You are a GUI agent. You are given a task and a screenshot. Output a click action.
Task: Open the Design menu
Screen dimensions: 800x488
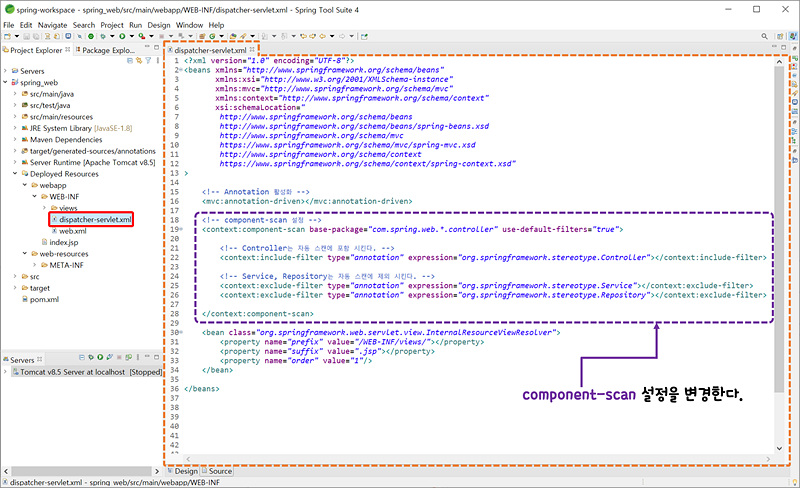tap(159, 25)
